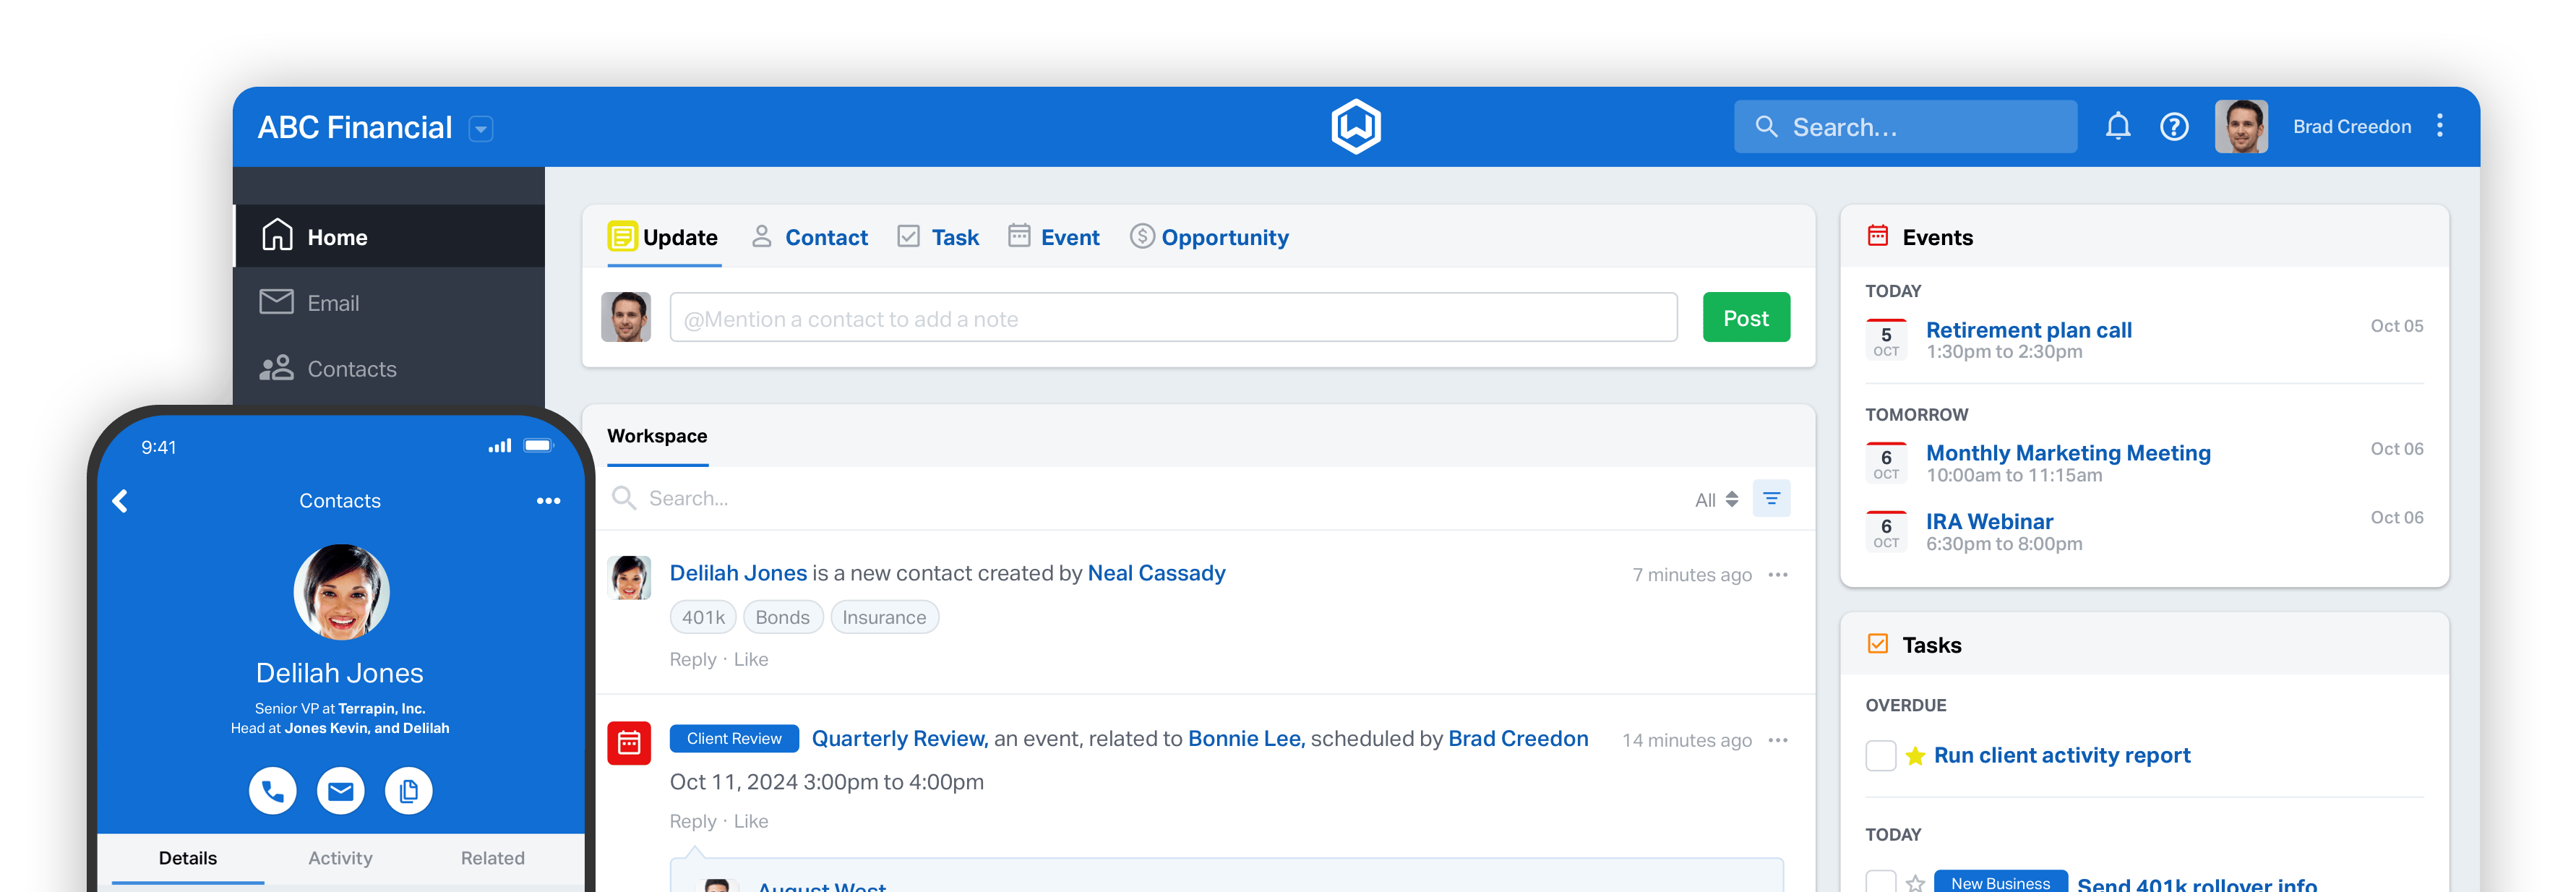Click the Oct 5 date badge for Retirement call

1886,340
